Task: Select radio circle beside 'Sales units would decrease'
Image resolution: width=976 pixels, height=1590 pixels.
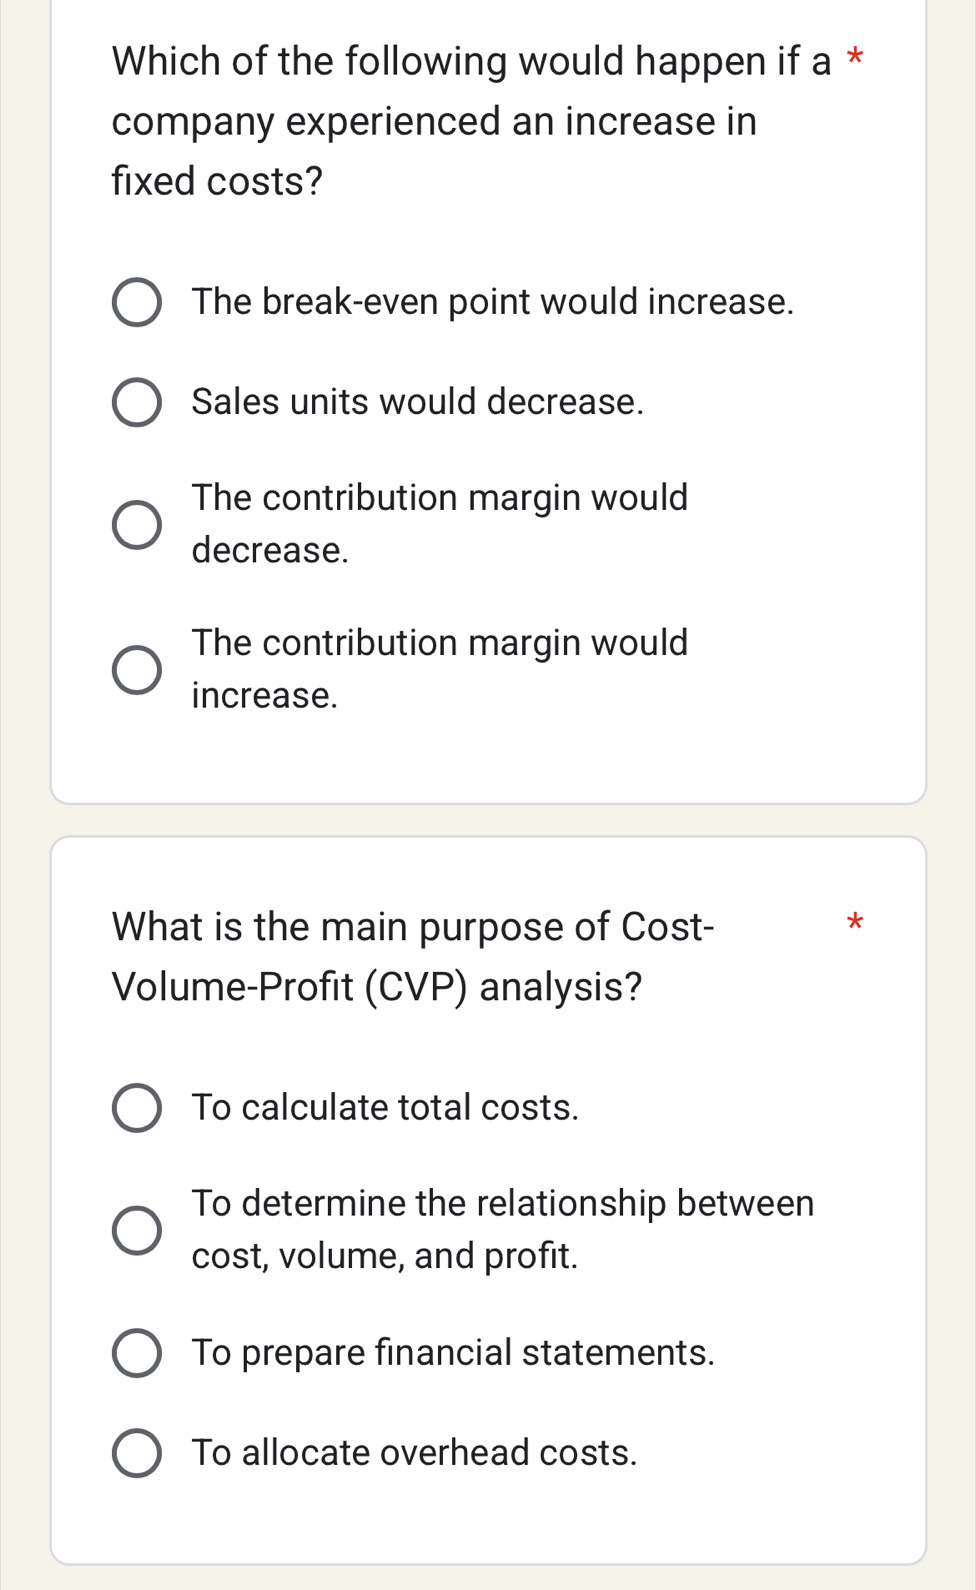Action: coord(136,403)
